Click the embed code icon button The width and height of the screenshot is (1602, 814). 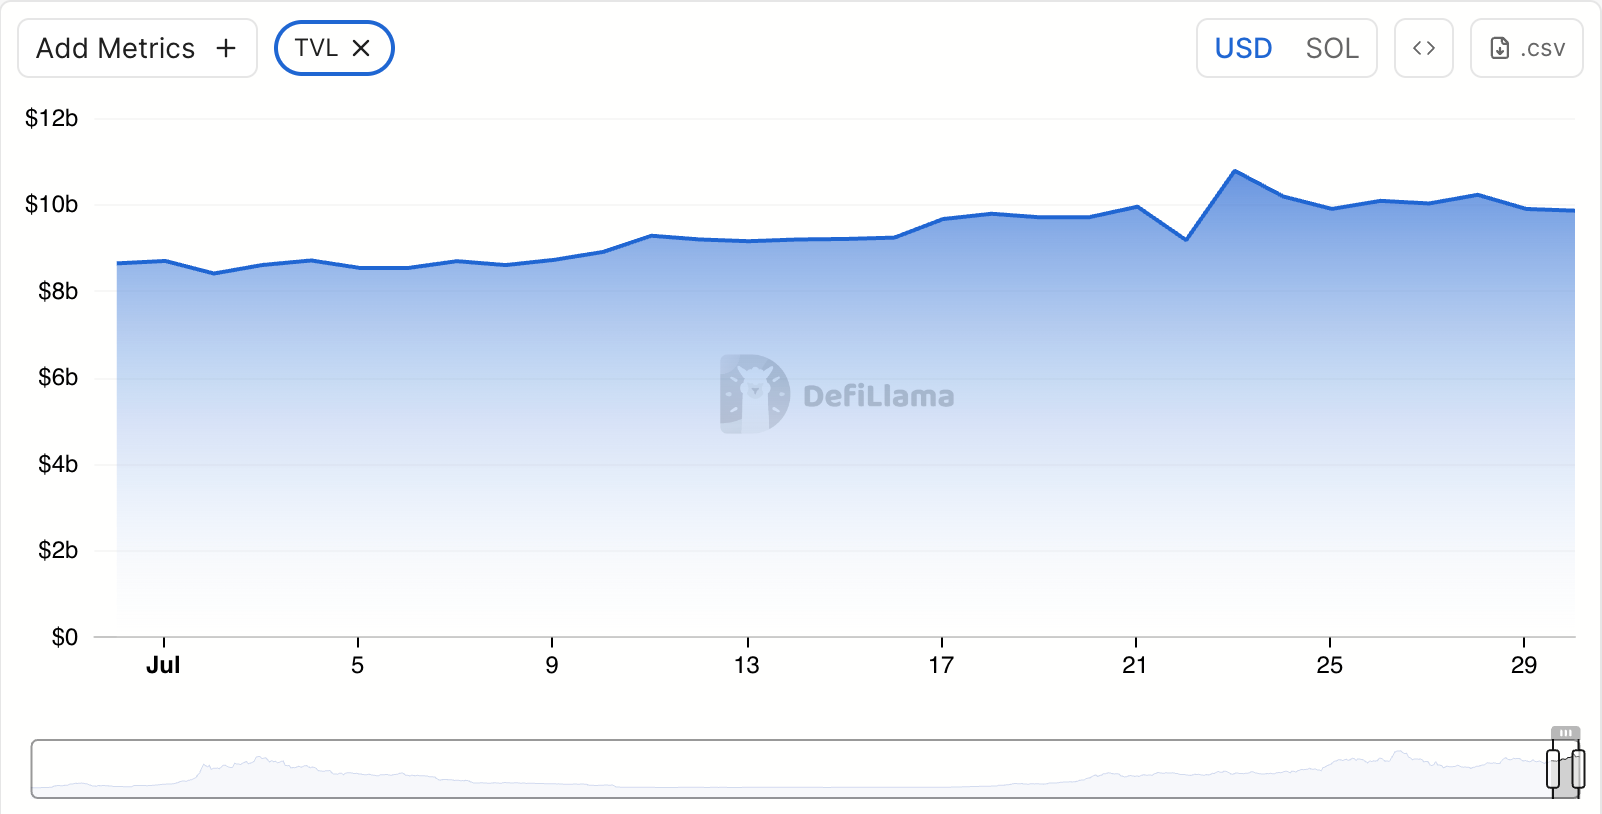point(1423,48)
